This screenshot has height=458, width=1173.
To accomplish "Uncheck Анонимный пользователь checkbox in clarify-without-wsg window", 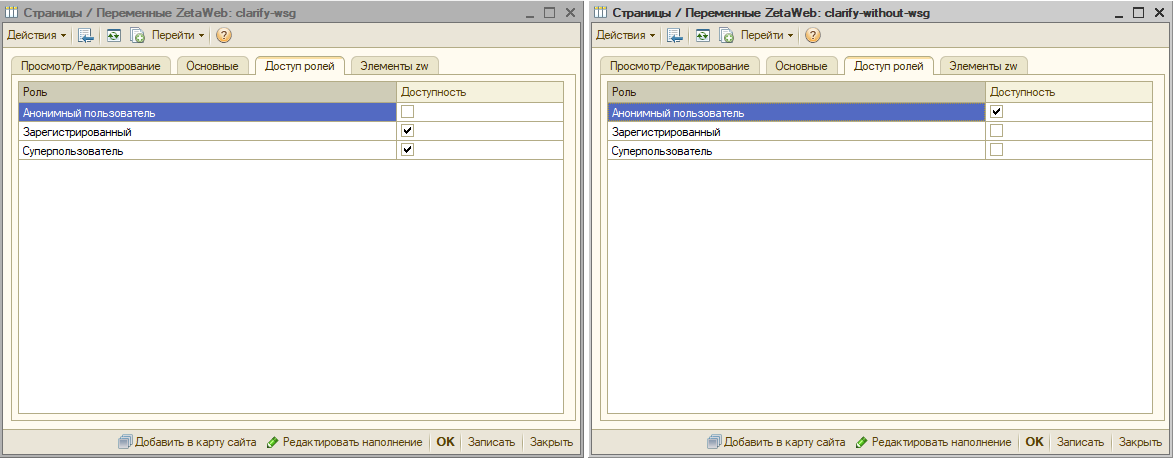I will pos(996,112).
